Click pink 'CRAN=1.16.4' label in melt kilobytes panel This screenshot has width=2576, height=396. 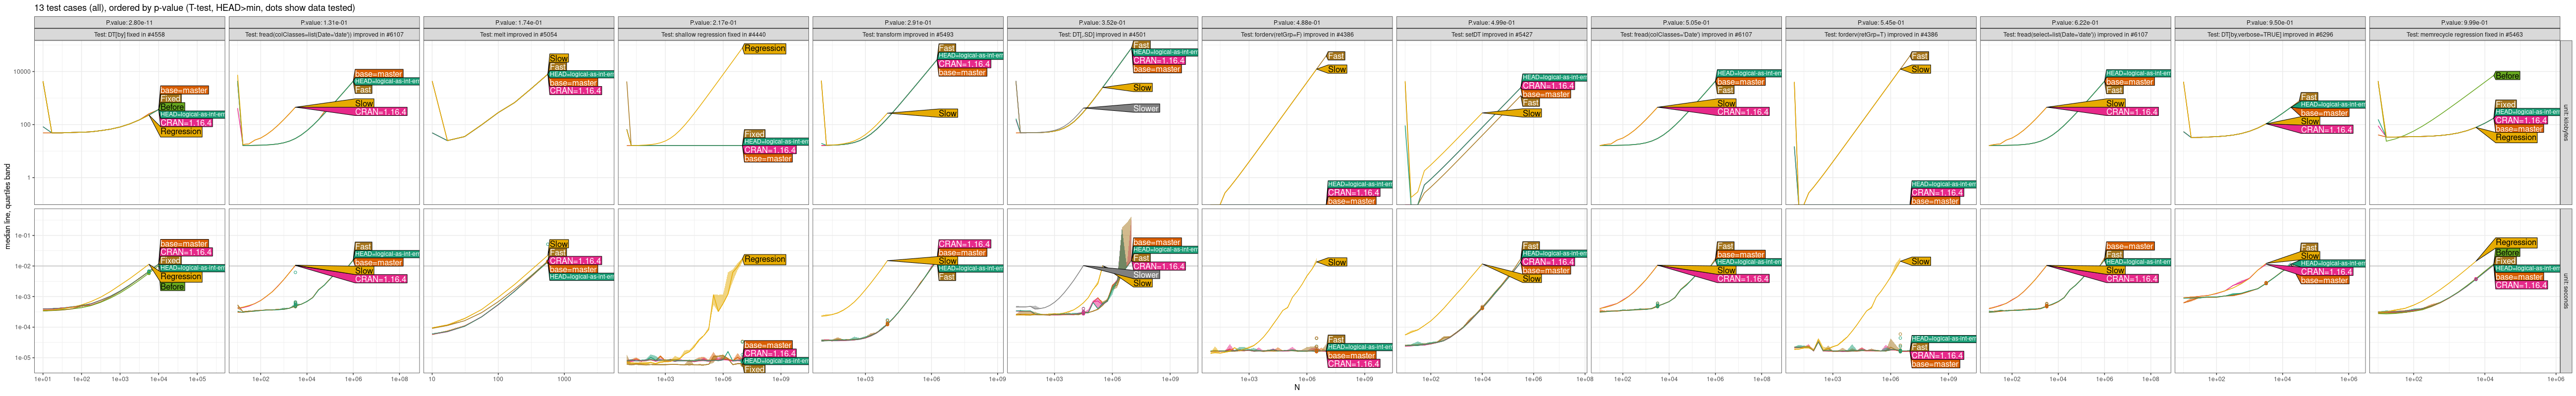point(576,91)
